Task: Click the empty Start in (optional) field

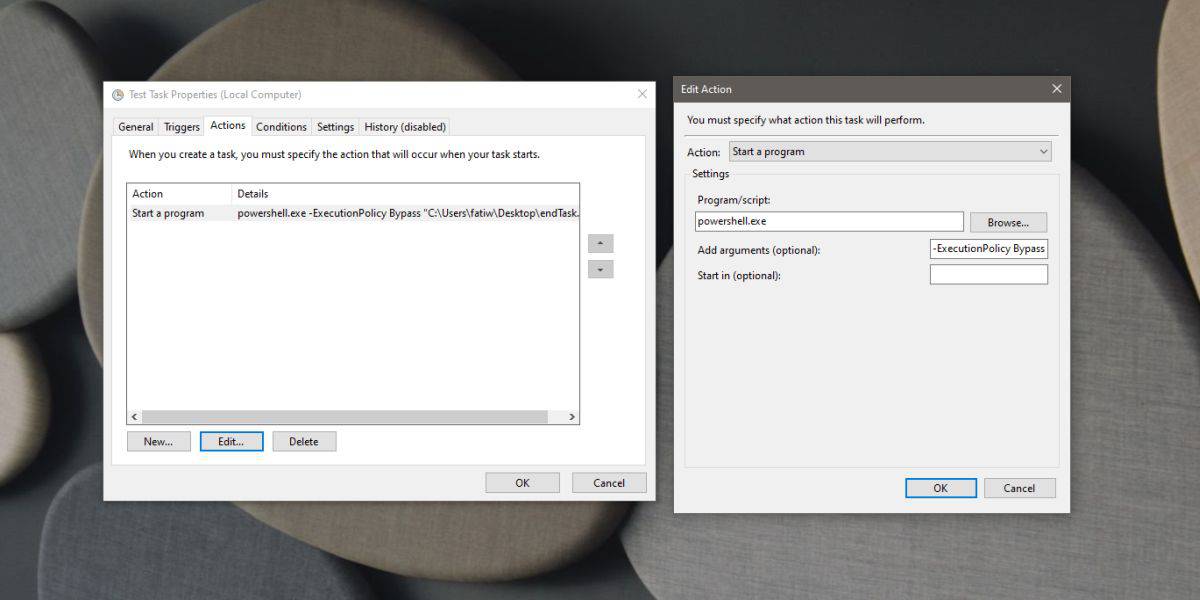Action: [x=989, y=274]
